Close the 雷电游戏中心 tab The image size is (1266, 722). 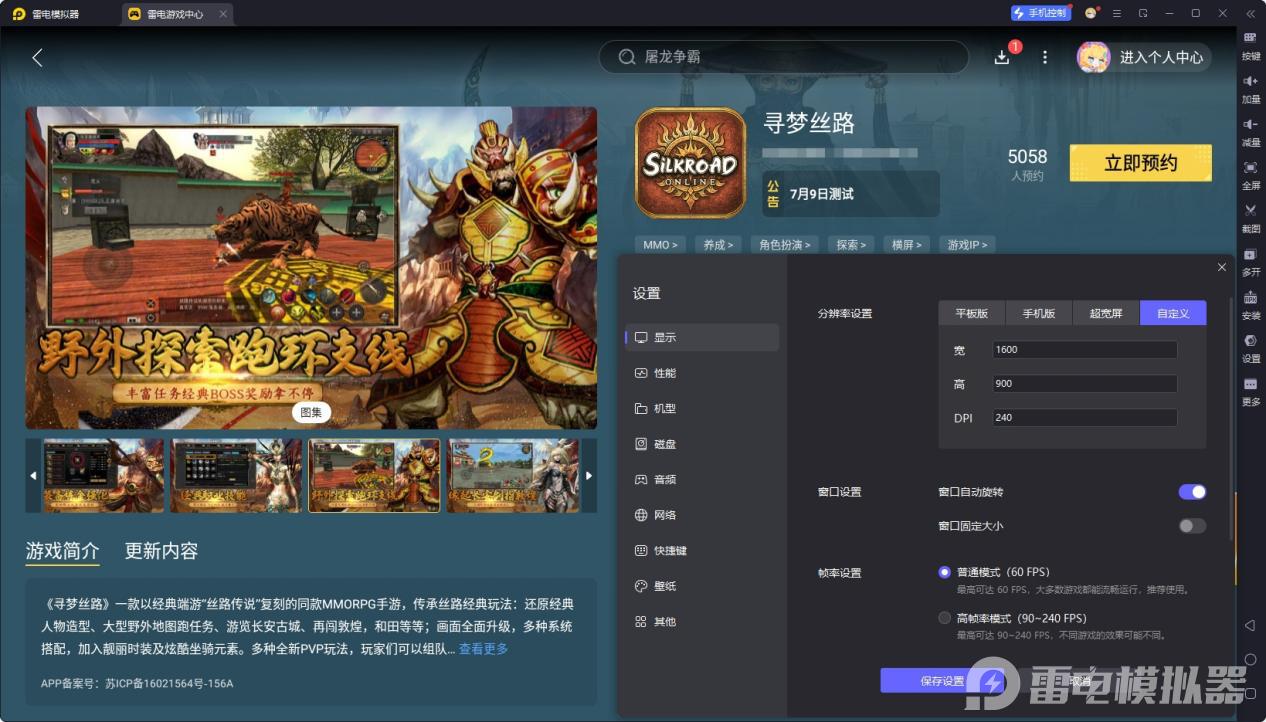(x=222, y=14)
